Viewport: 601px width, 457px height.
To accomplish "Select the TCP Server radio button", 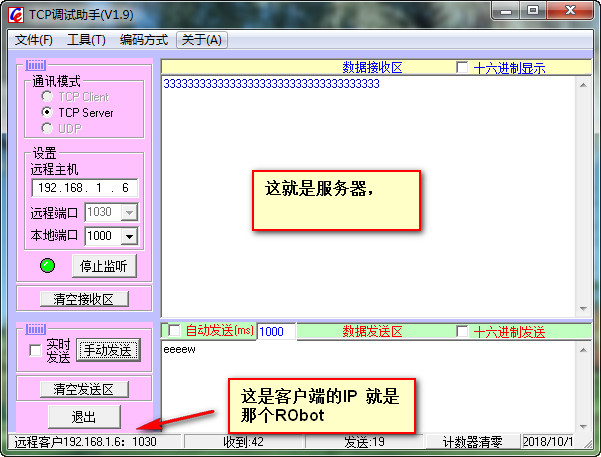I will [x=47, y=113].
